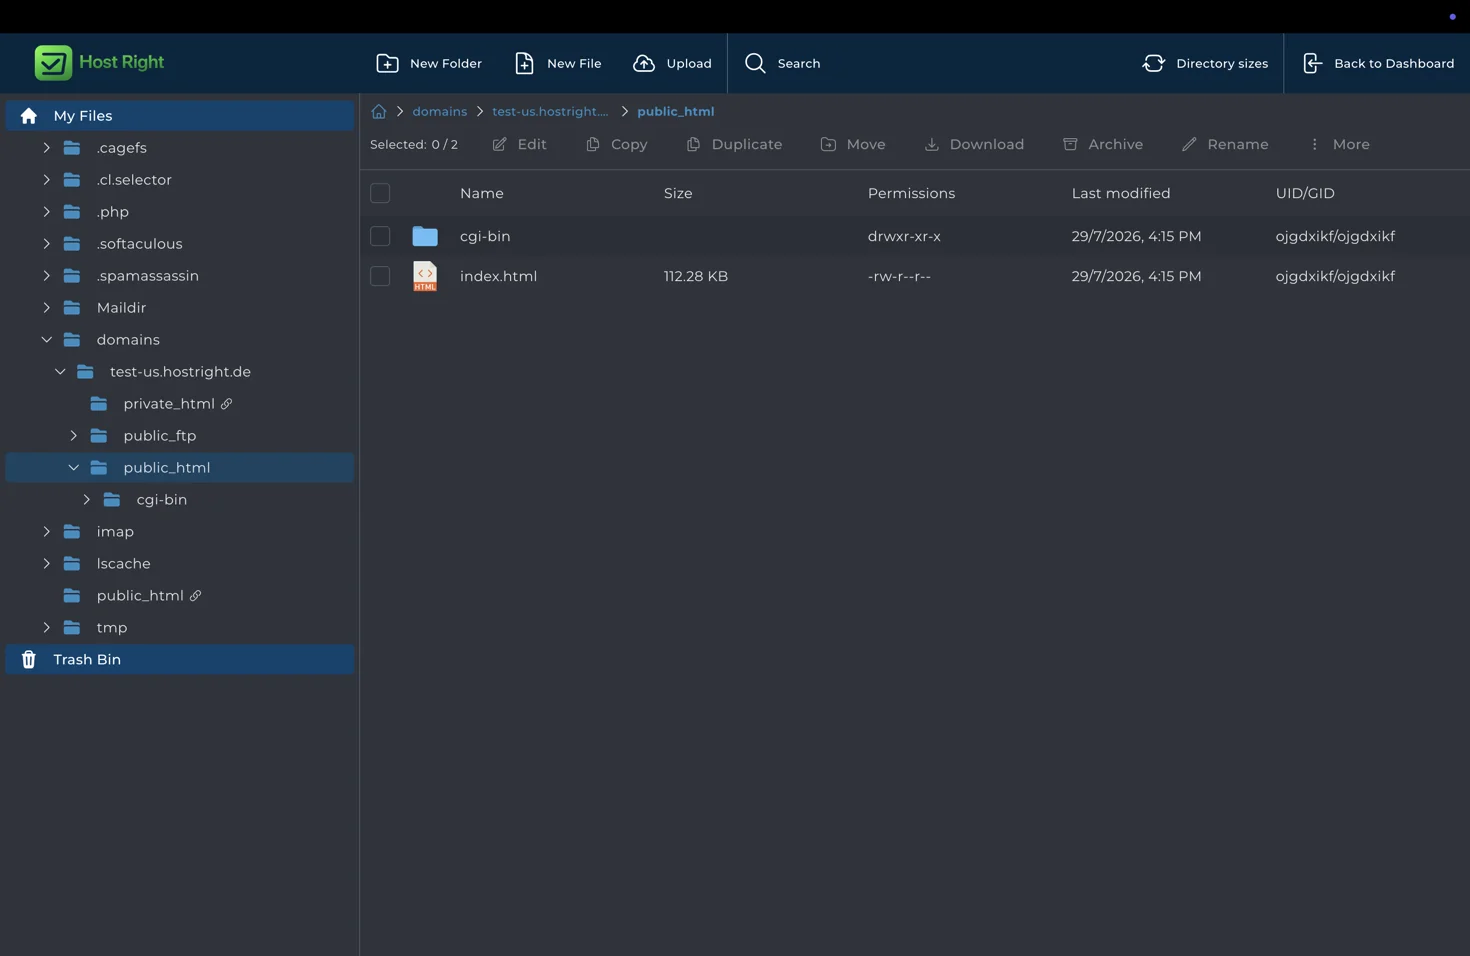Expand the .php folder
The width and height of the screenshot is (1470, 956).
pyautogui.click(x=46, y=212)
